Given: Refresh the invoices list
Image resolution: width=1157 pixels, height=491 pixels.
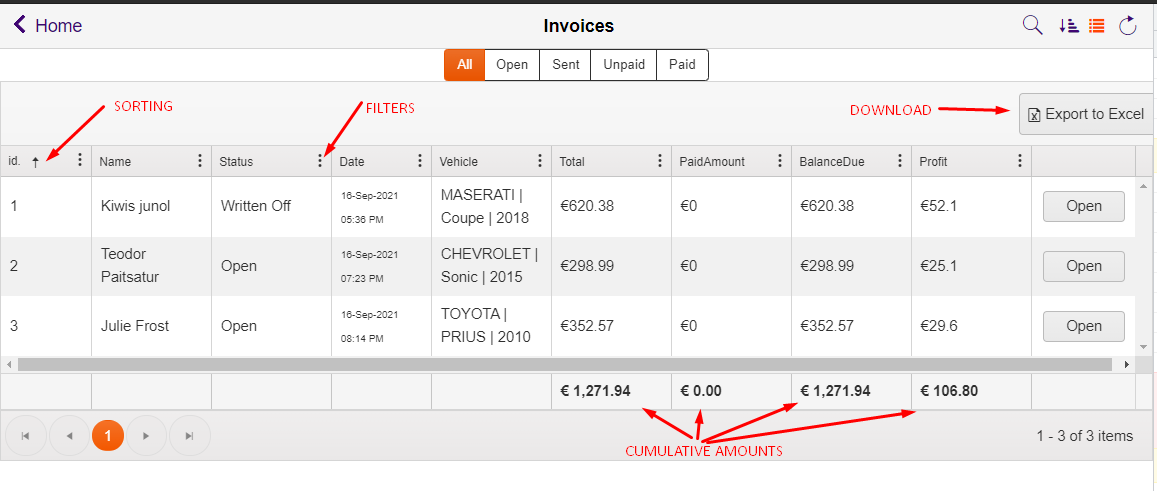Looking at the screenshot, I should coord(1127,26).
